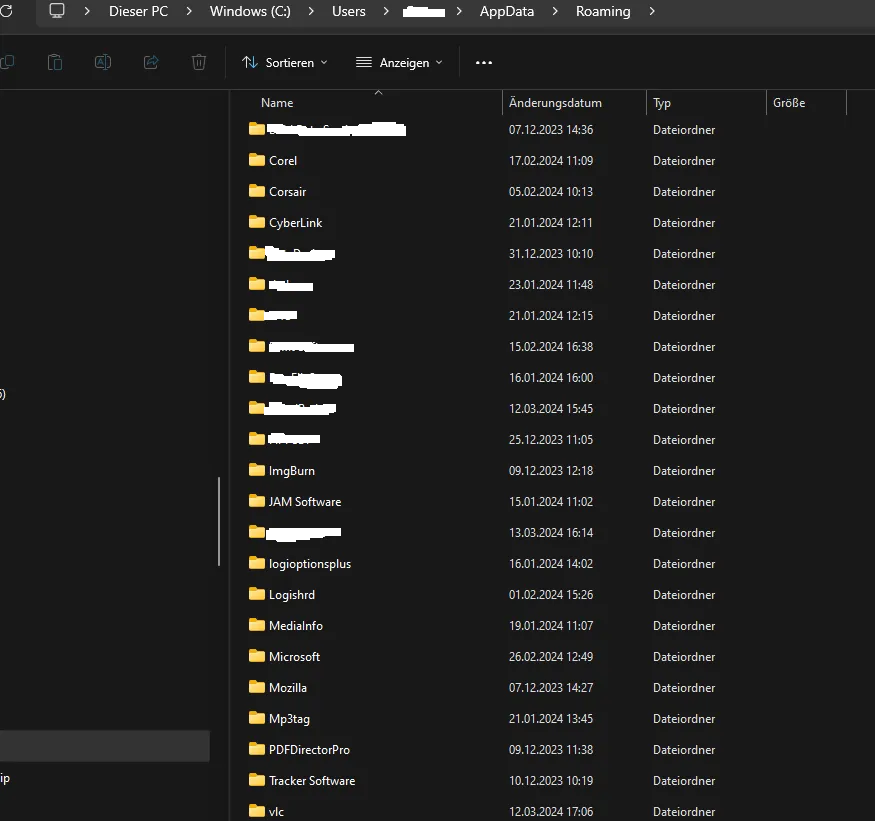The height and width of the screenshot is (821, 875).
Task: Click the MediaInfo folder icon
Action: 257,625
